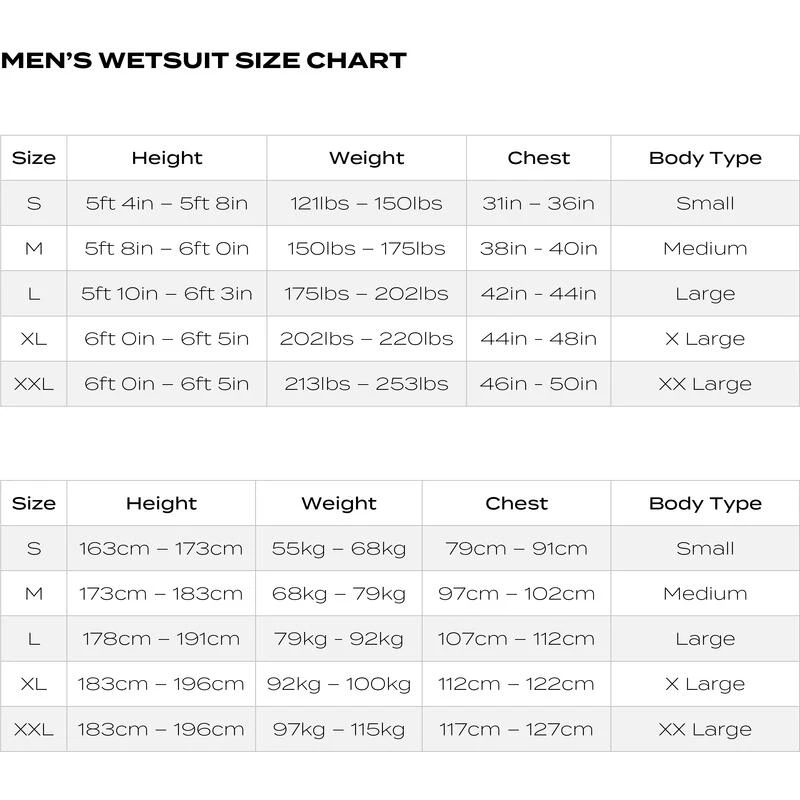Screen dimensions: 800x800
Task: Select the 202lbs – 220lbs weight cell
Action: tap(366, 339)
